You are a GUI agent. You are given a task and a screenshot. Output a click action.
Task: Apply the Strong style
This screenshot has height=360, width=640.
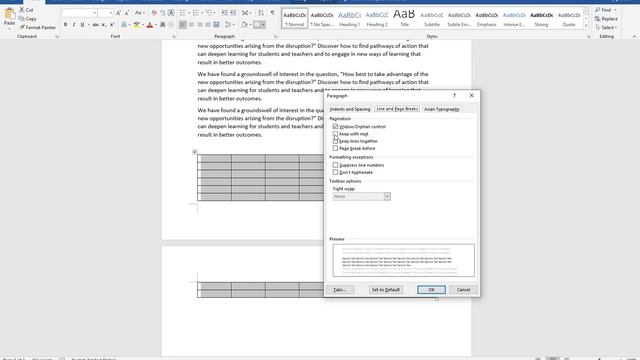(541, 18)
